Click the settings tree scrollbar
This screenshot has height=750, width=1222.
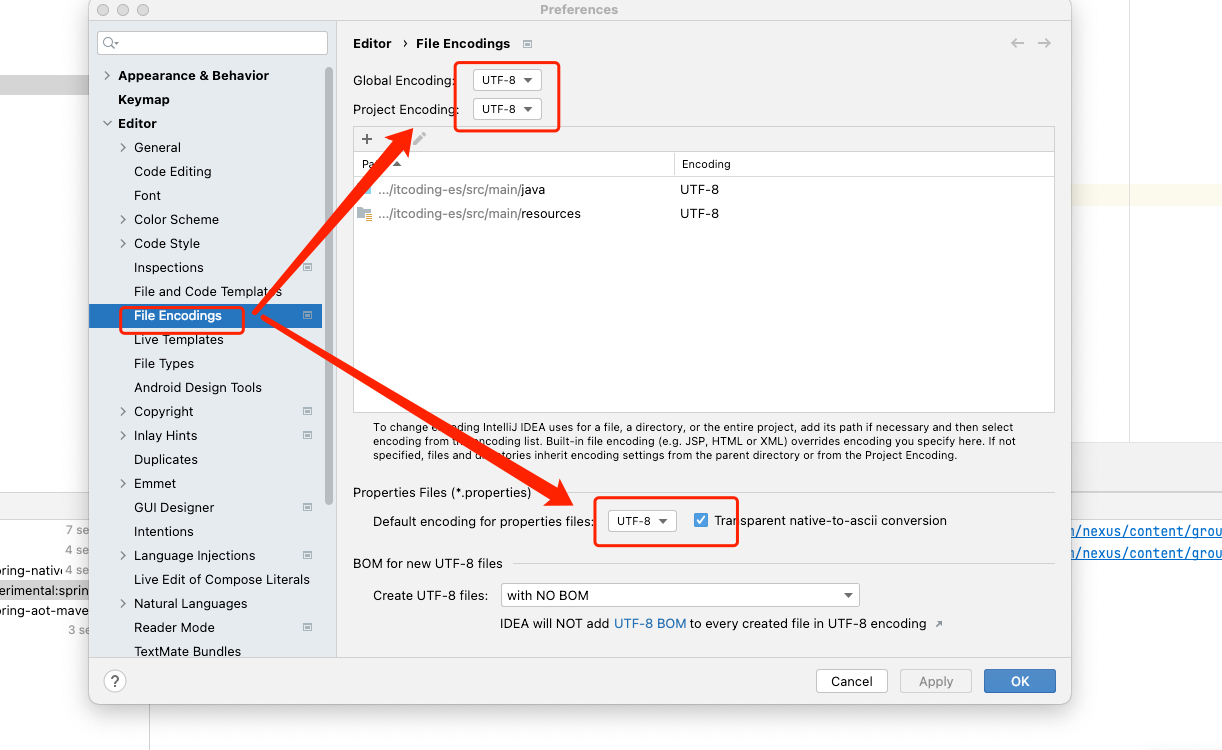(328, 285)
